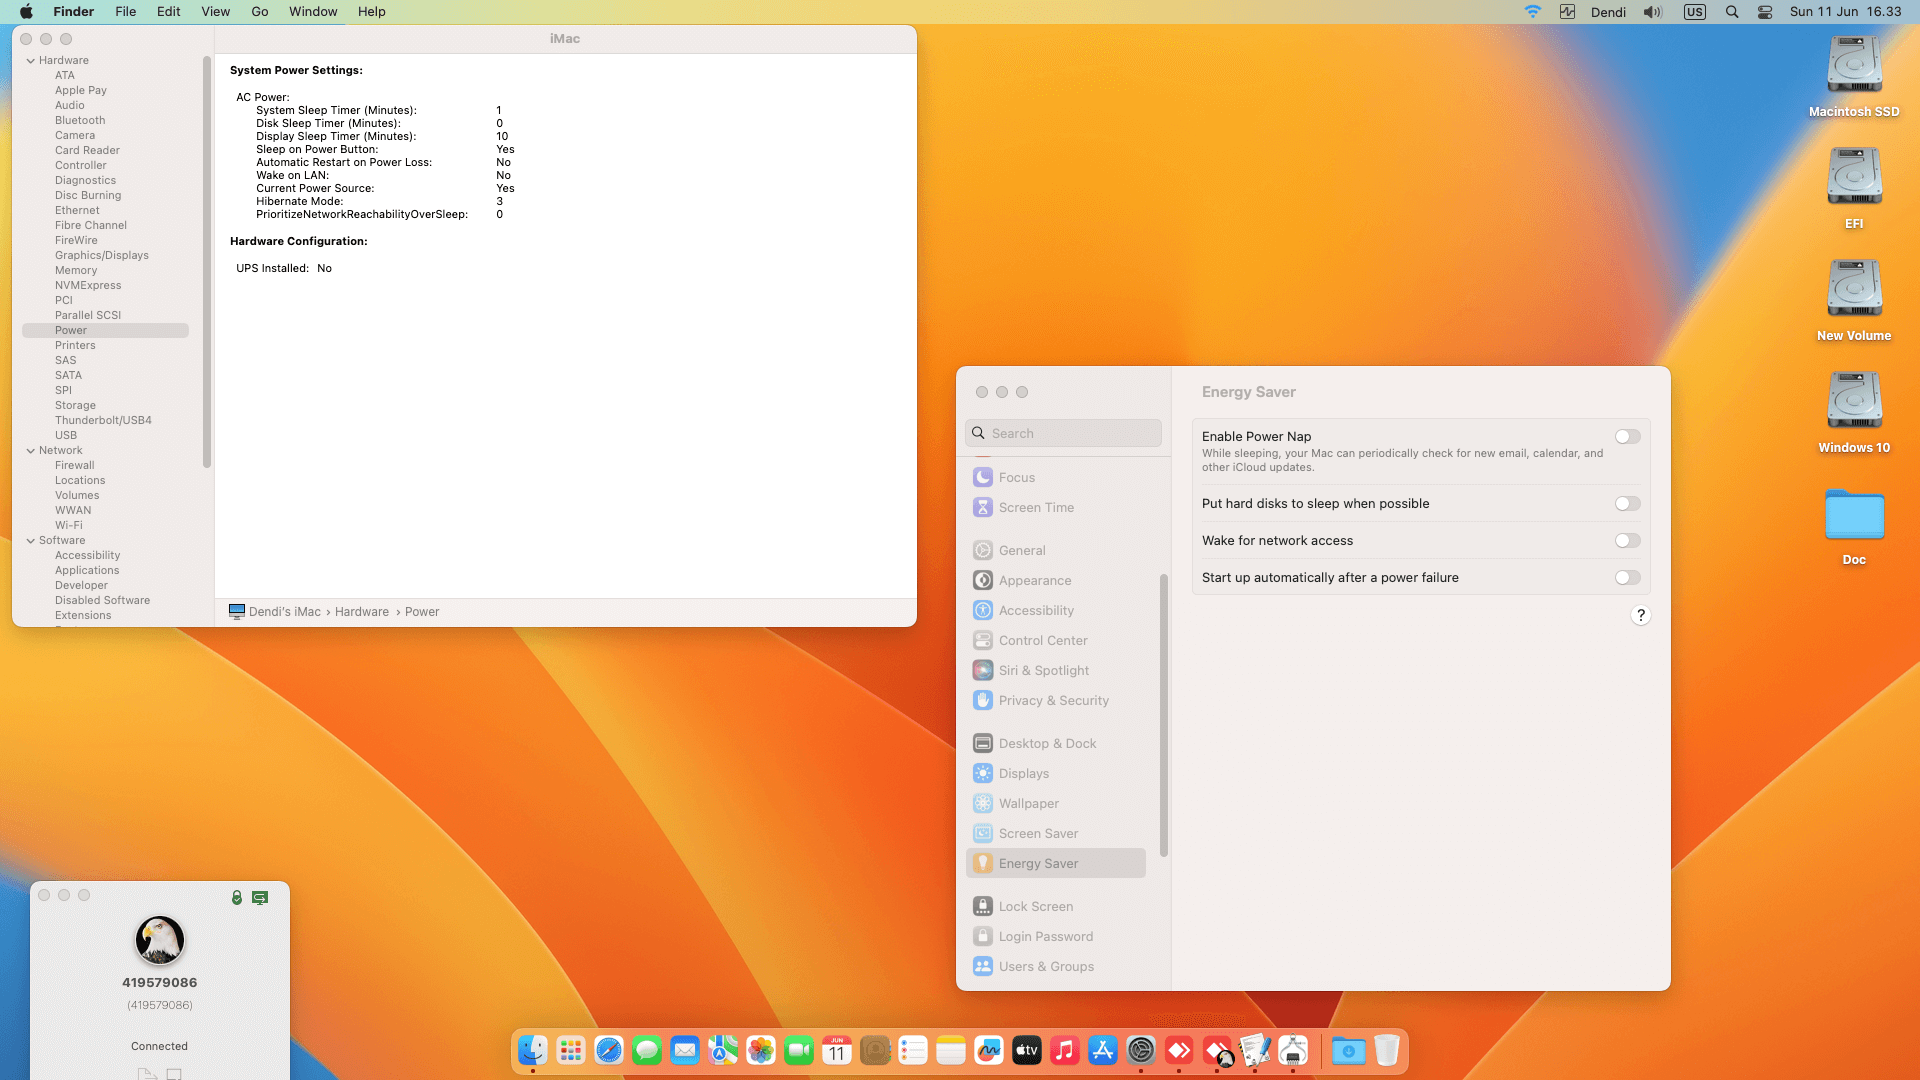Collapse the Software section in System Information
1920x1080 pixels.
click(31, 540)
